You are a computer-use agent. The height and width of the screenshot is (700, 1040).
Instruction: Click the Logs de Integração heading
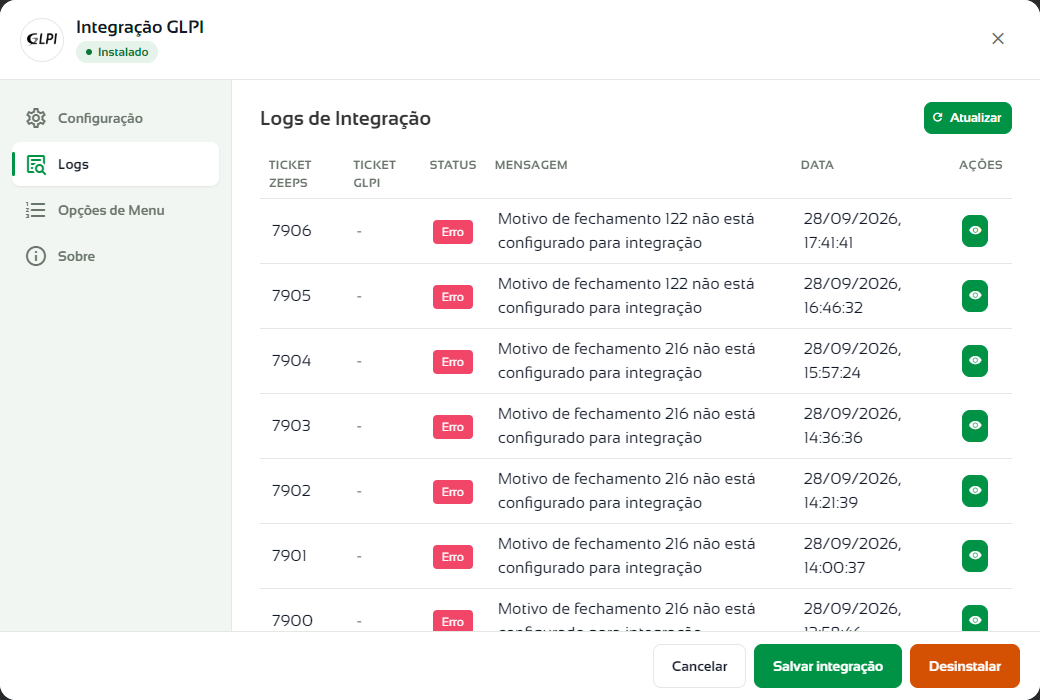346,119
